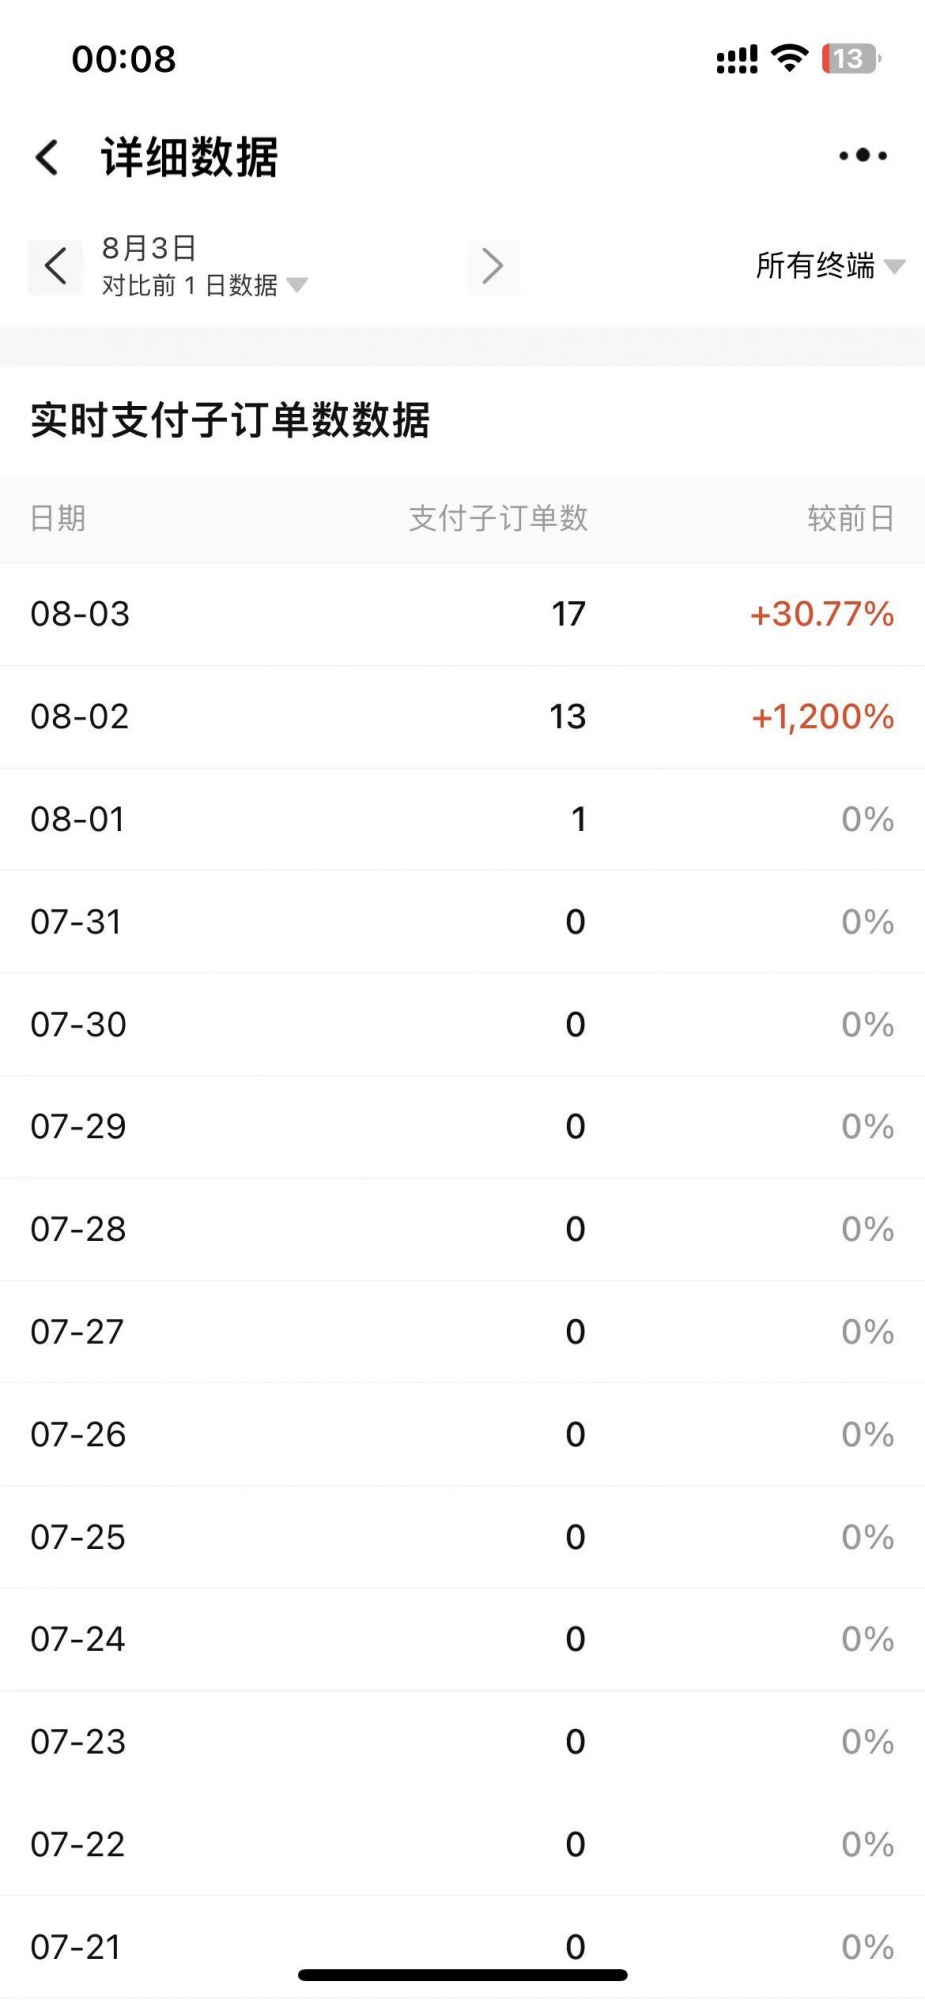Select the 08-01 row
925x2000 pixels.
462,820
